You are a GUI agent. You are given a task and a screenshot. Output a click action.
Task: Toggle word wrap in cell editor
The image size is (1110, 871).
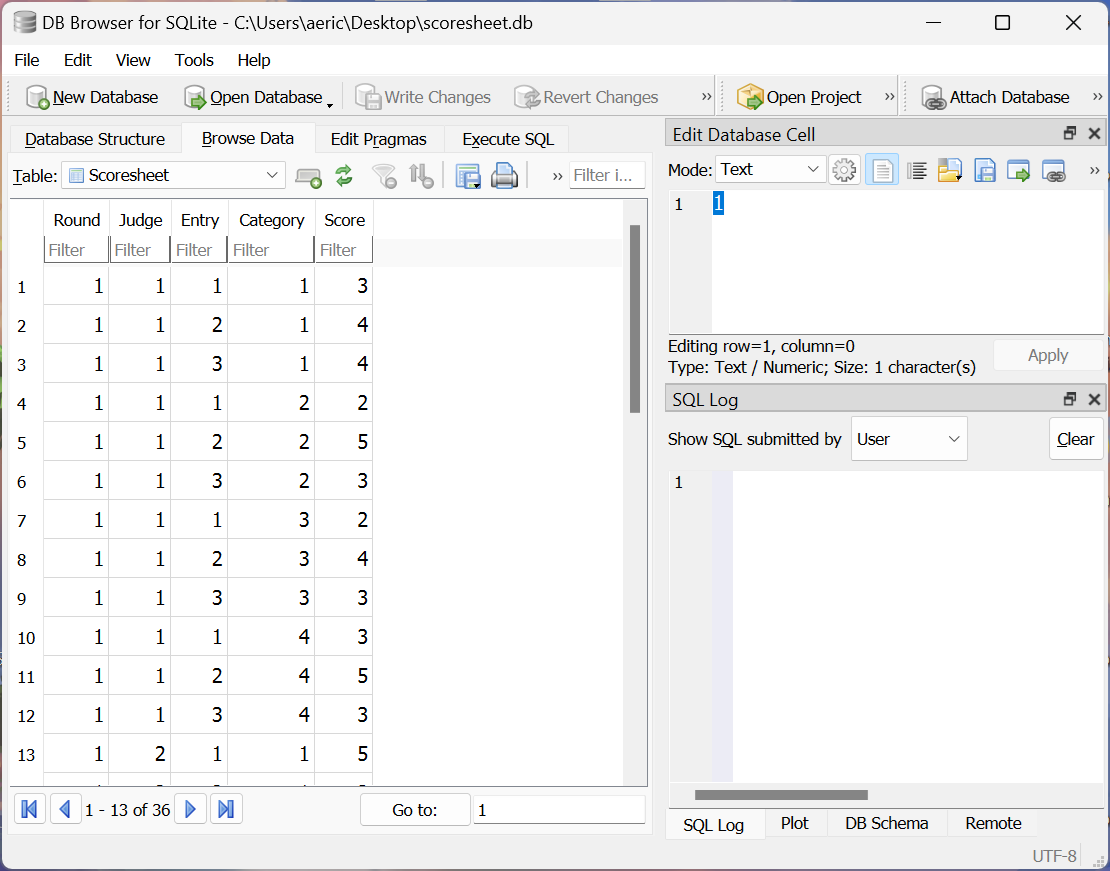click(x=882, y=170)
